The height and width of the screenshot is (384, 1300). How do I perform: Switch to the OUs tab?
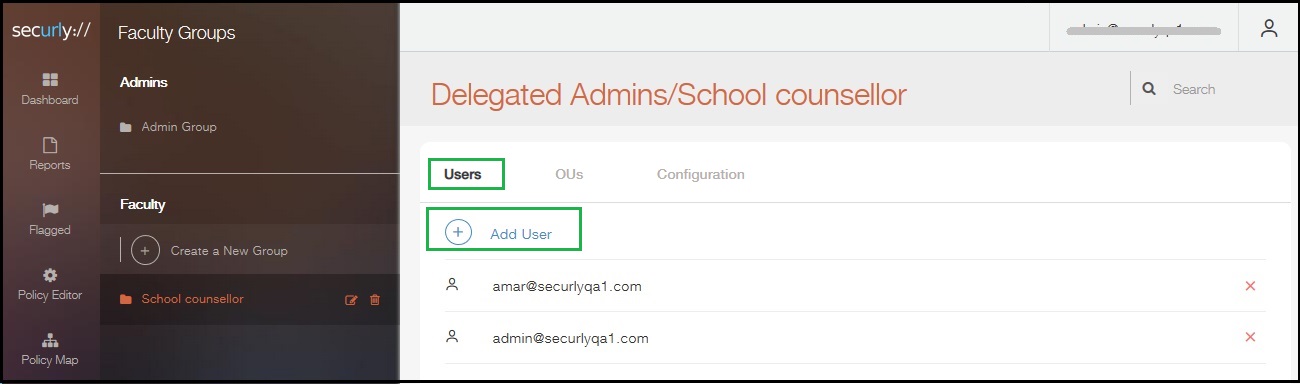point(569,174)
